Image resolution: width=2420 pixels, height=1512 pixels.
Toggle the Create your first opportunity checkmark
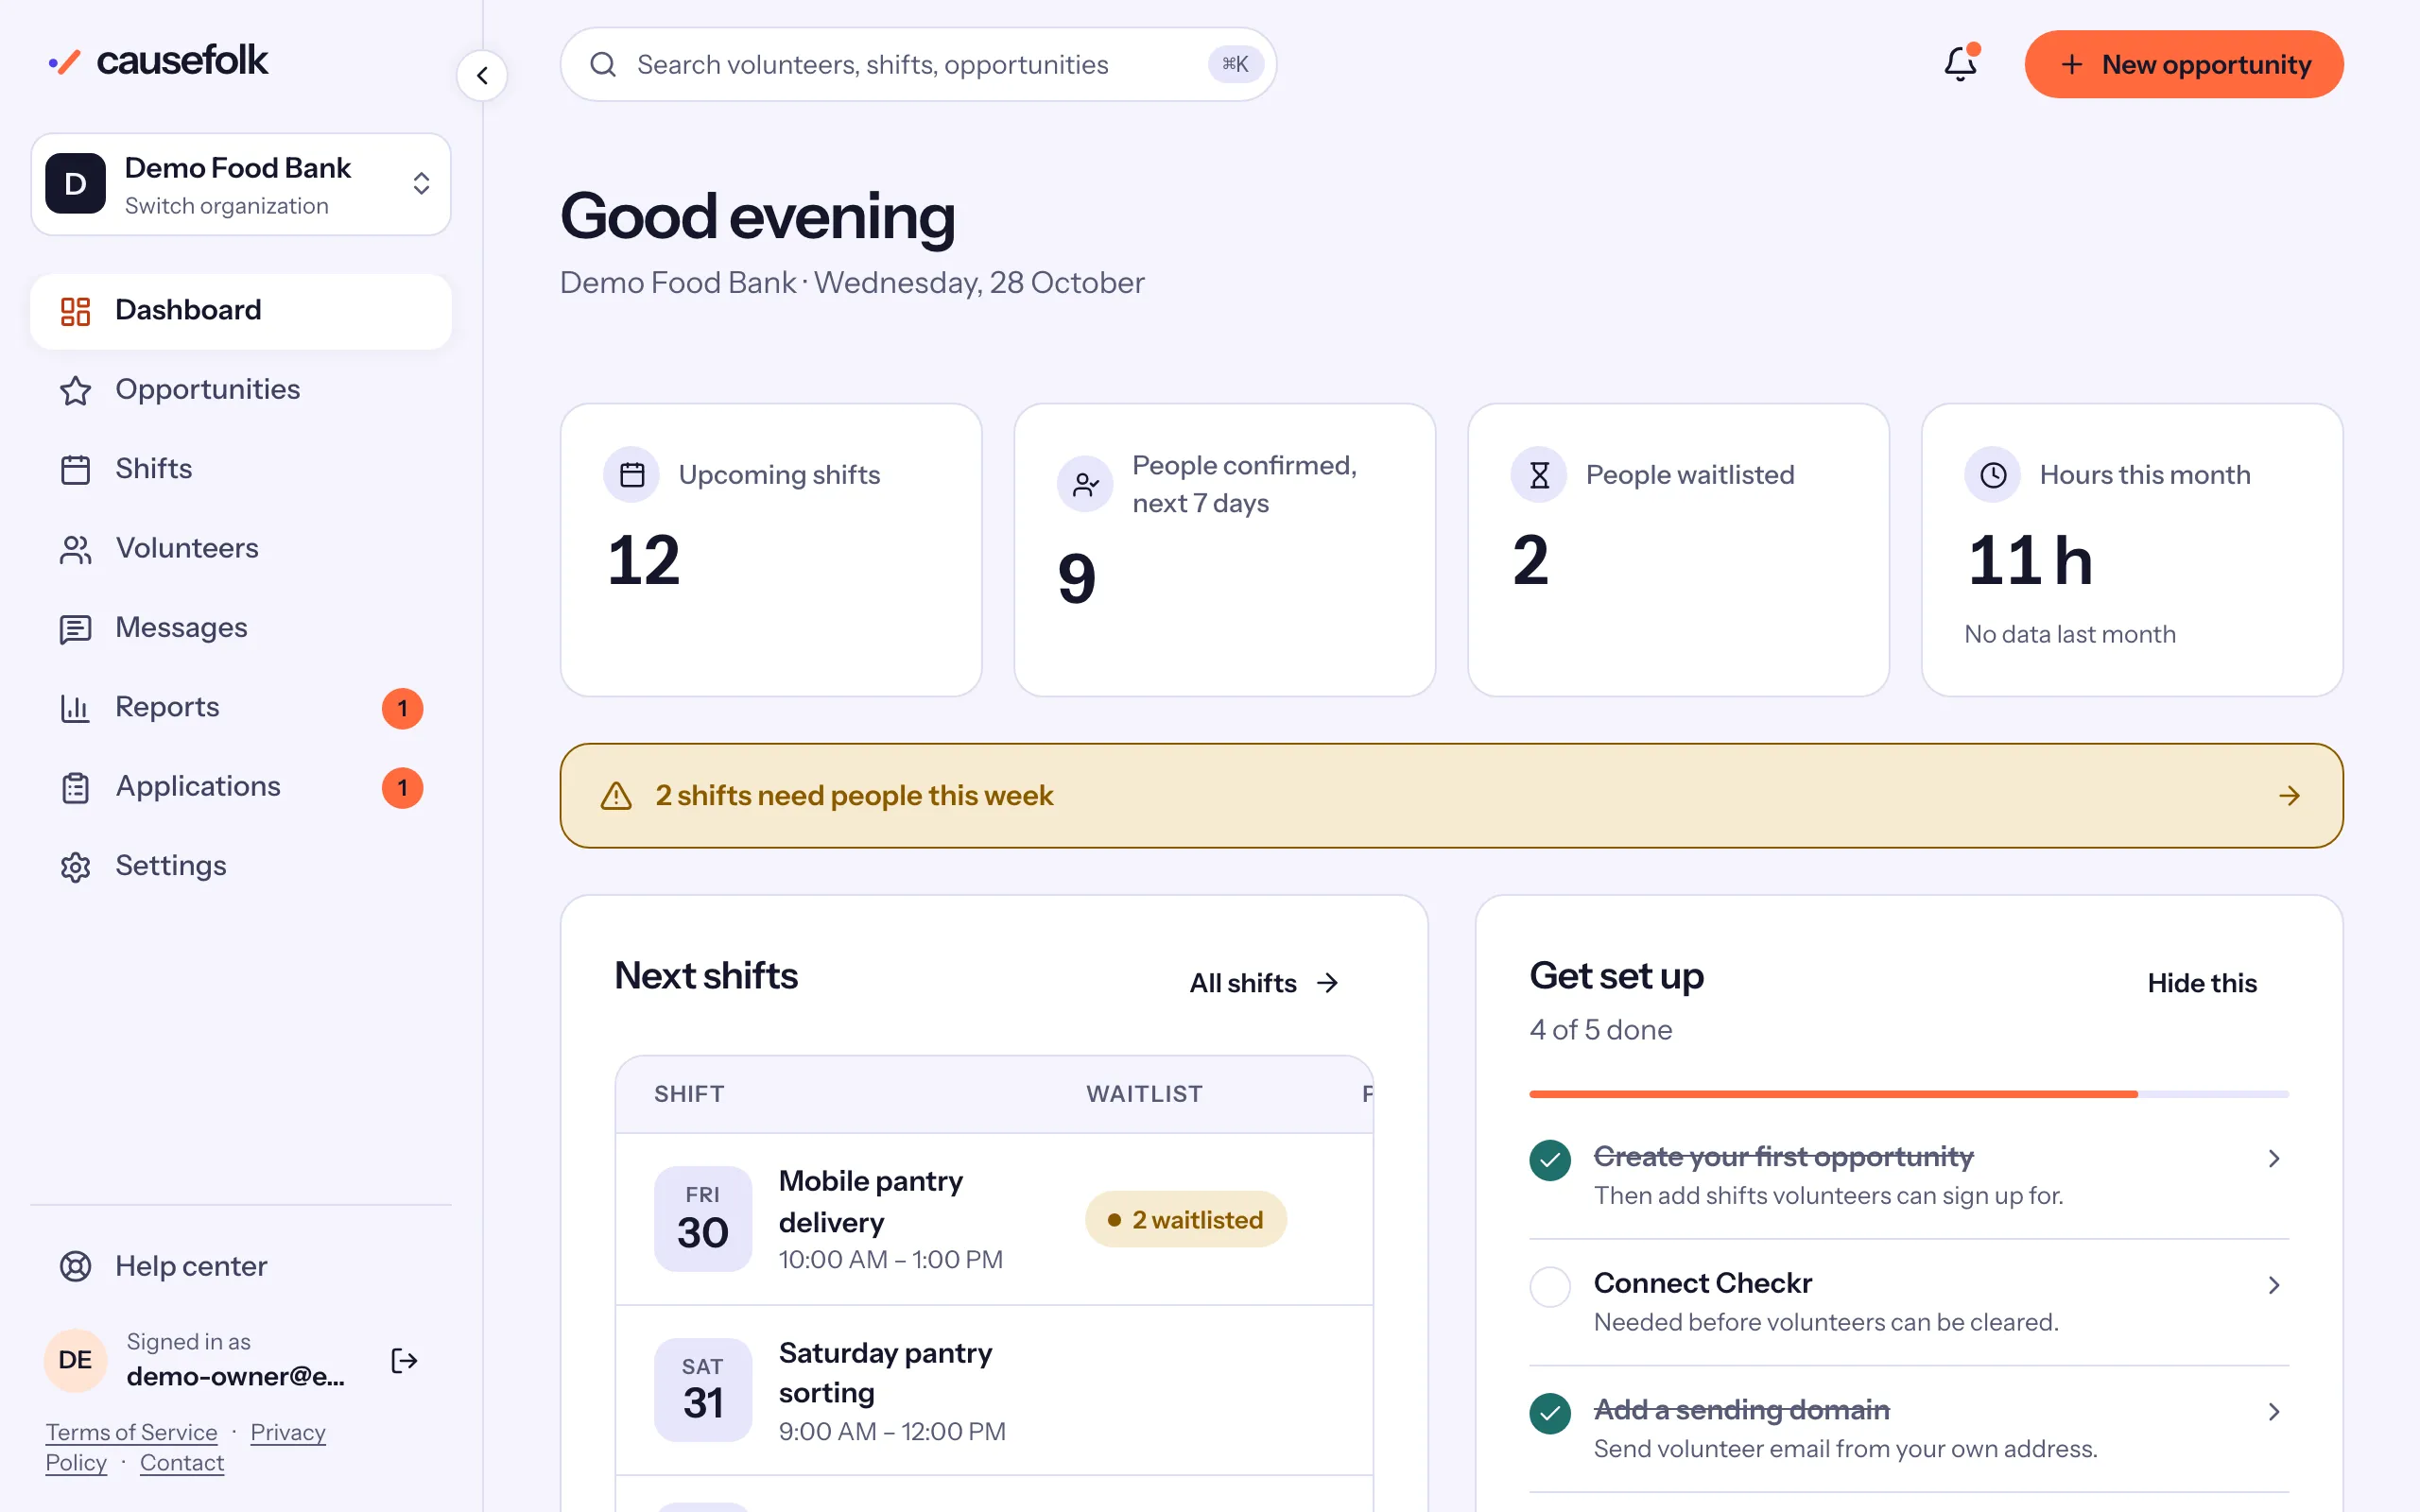(x=1550, y=1160)
